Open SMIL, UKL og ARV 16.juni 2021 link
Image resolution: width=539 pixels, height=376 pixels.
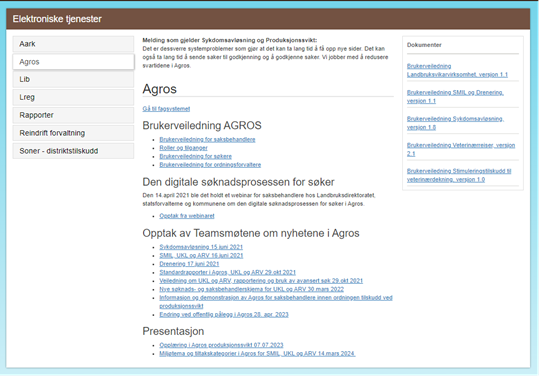tap(201, 255)
